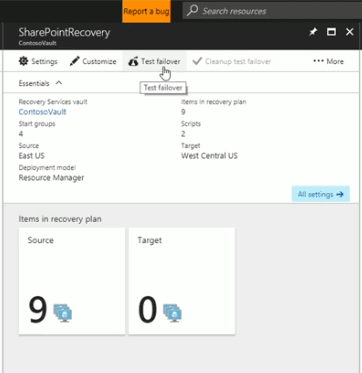Collapse the Essentials section chevron
The height and width of the screenshot is (373, 362).
pos(59,83)
